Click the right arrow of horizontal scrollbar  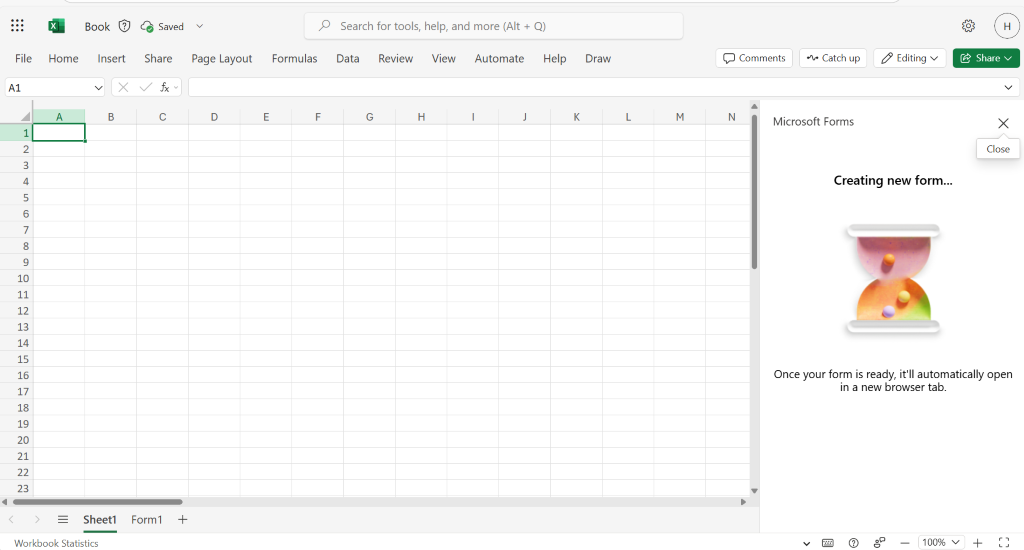pos(743,502)
